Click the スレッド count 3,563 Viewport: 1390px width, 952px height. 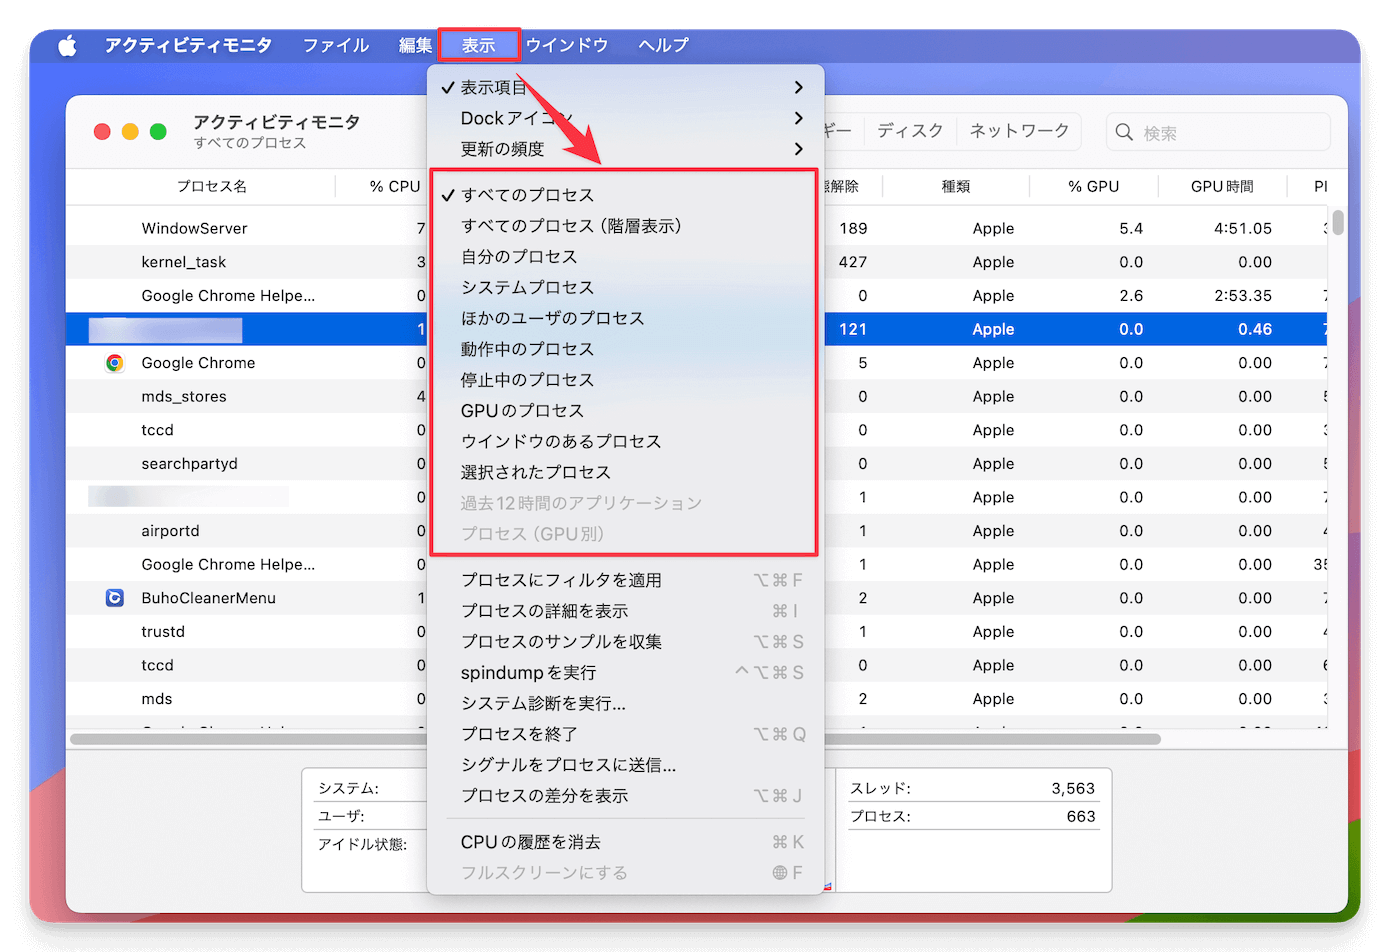click(1073, 789)
